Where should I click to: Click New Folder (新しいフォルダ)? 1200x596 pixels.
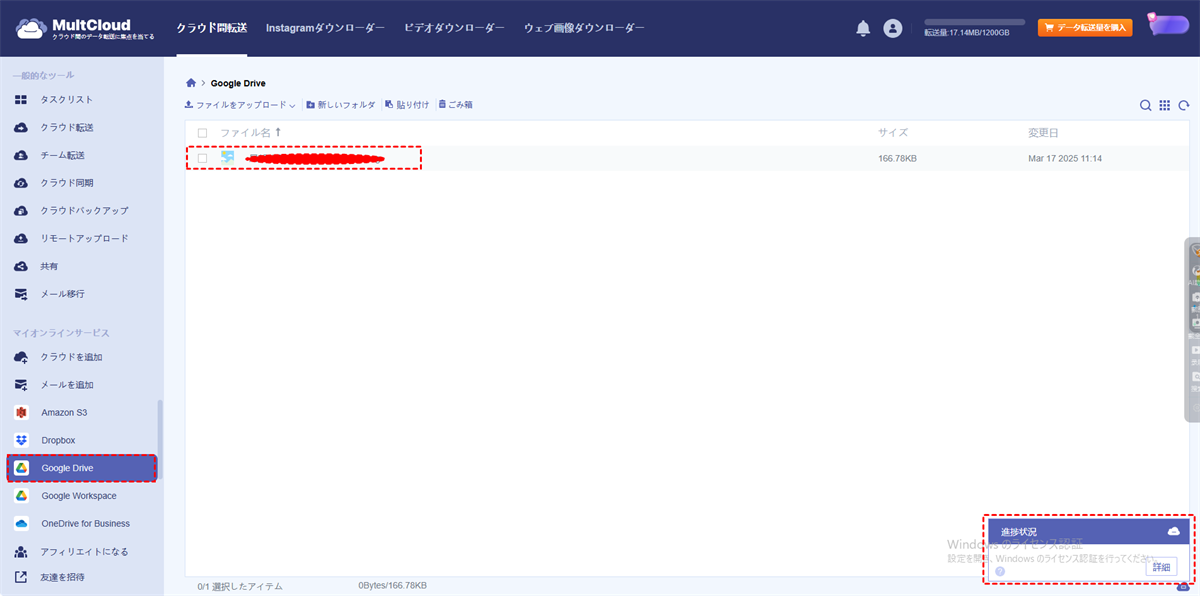pos(341,105)
